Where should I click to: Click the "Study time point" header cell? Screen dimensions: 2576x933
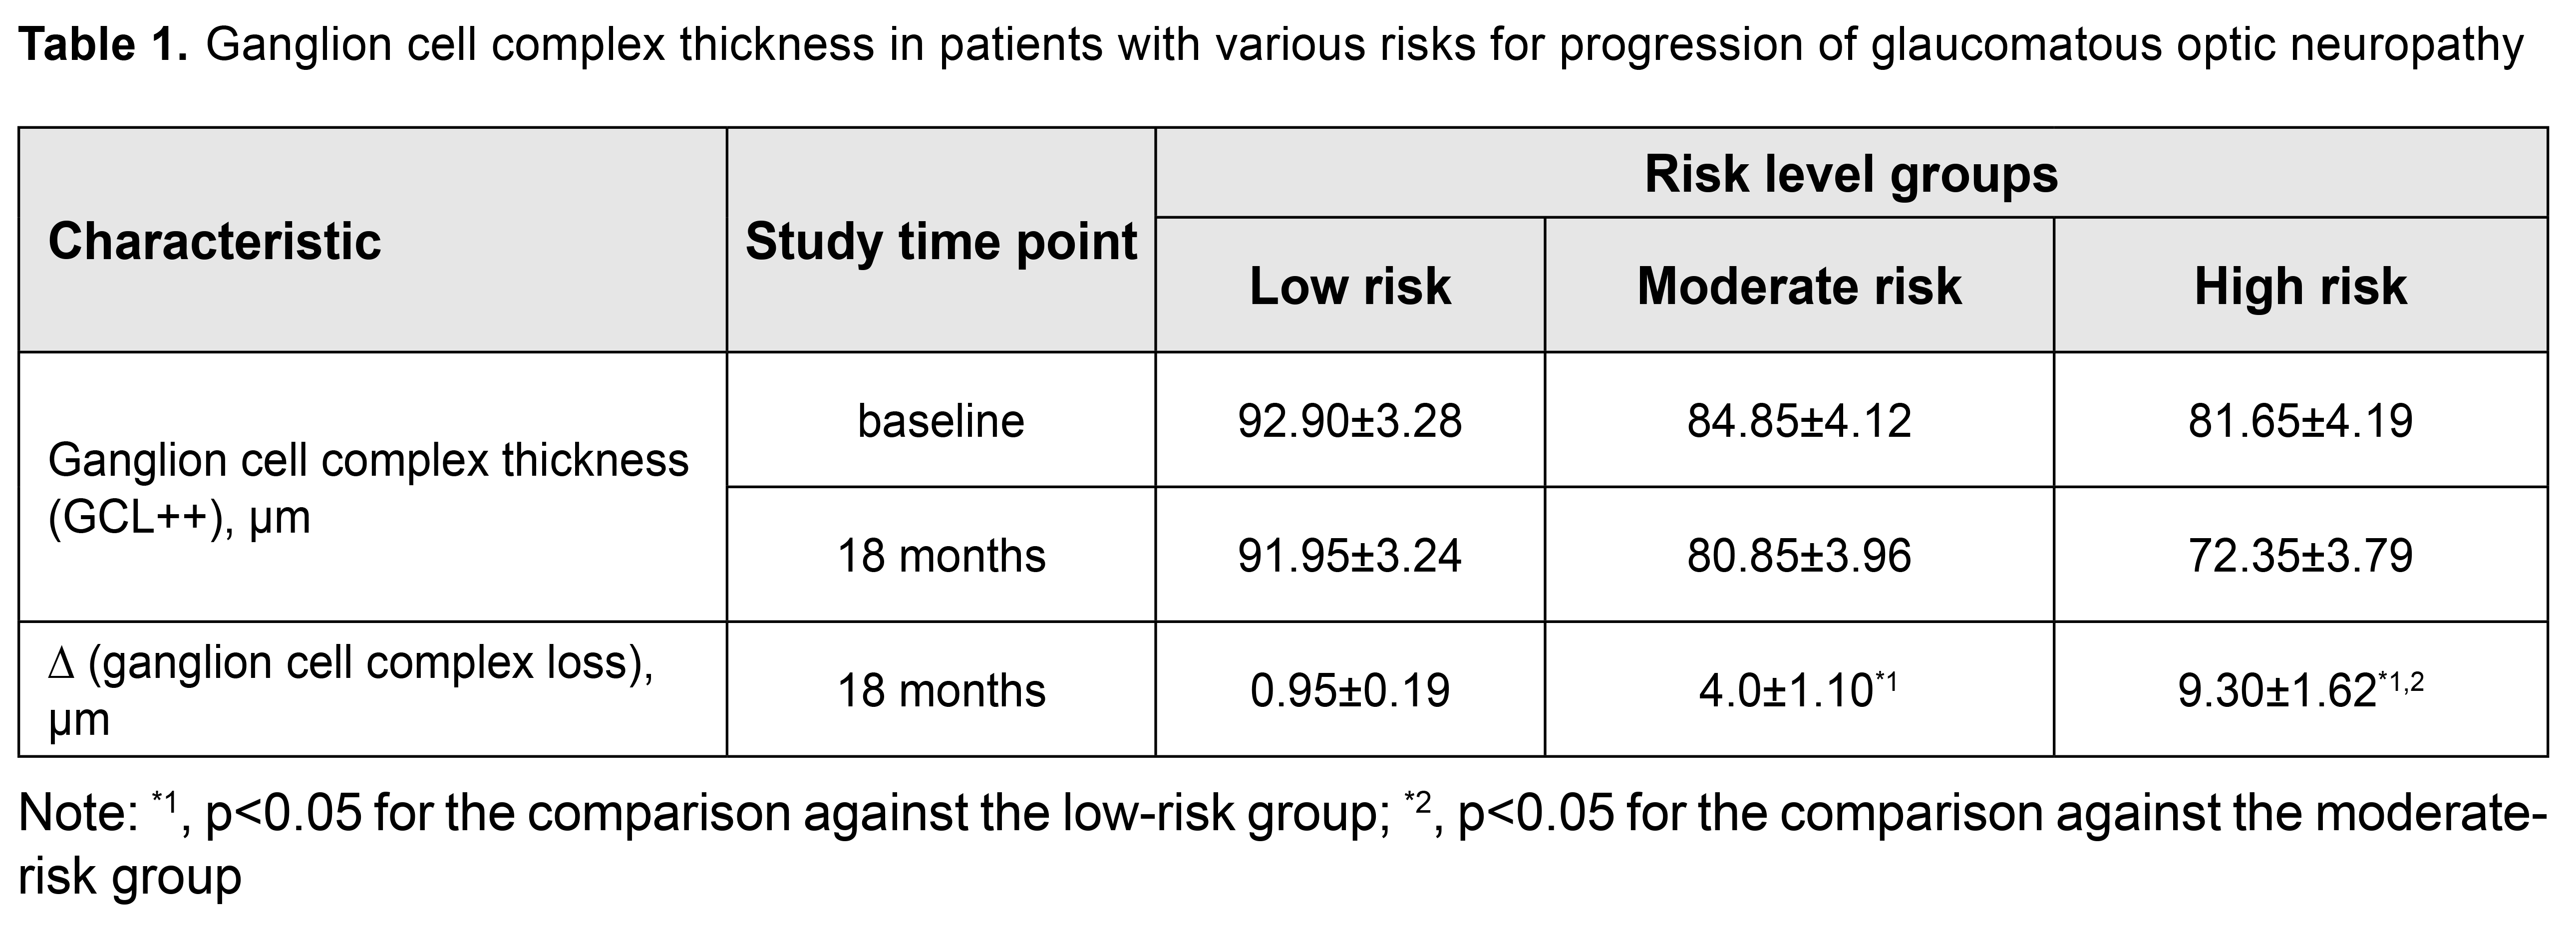pyautogui.click(x=941, y=241)
